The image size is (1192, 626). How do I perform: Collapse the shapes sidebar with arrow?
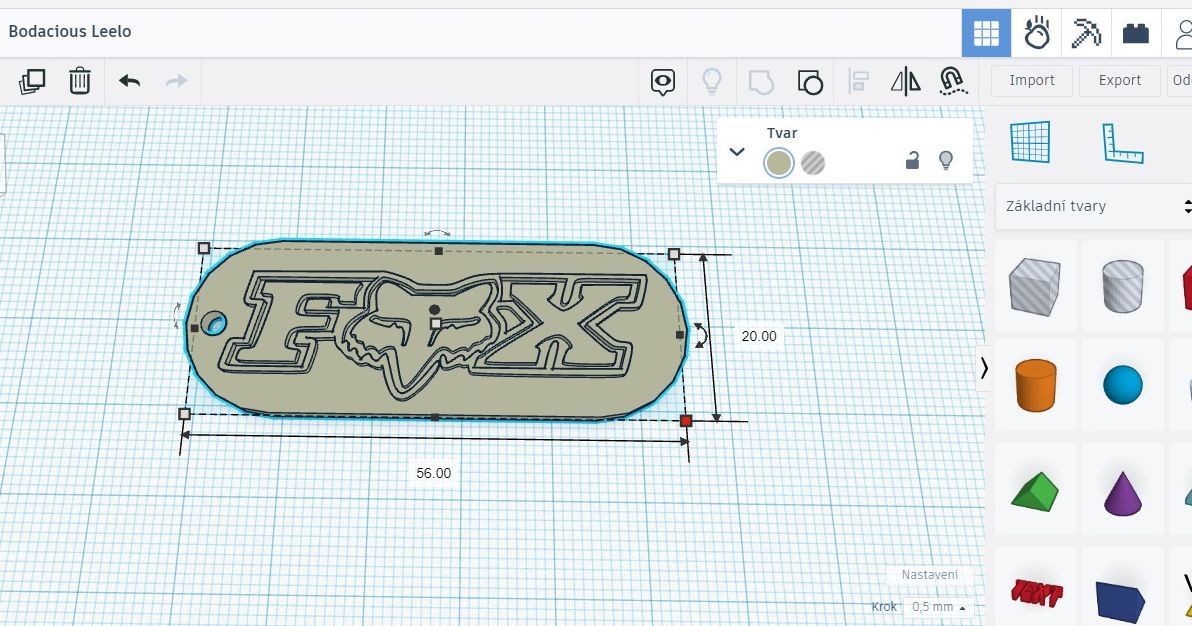(x=984, y=369)
